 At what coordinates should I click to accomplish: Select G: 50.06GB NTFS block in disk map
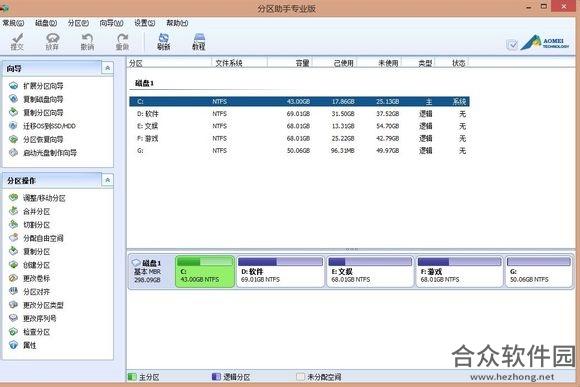point(539,271)
